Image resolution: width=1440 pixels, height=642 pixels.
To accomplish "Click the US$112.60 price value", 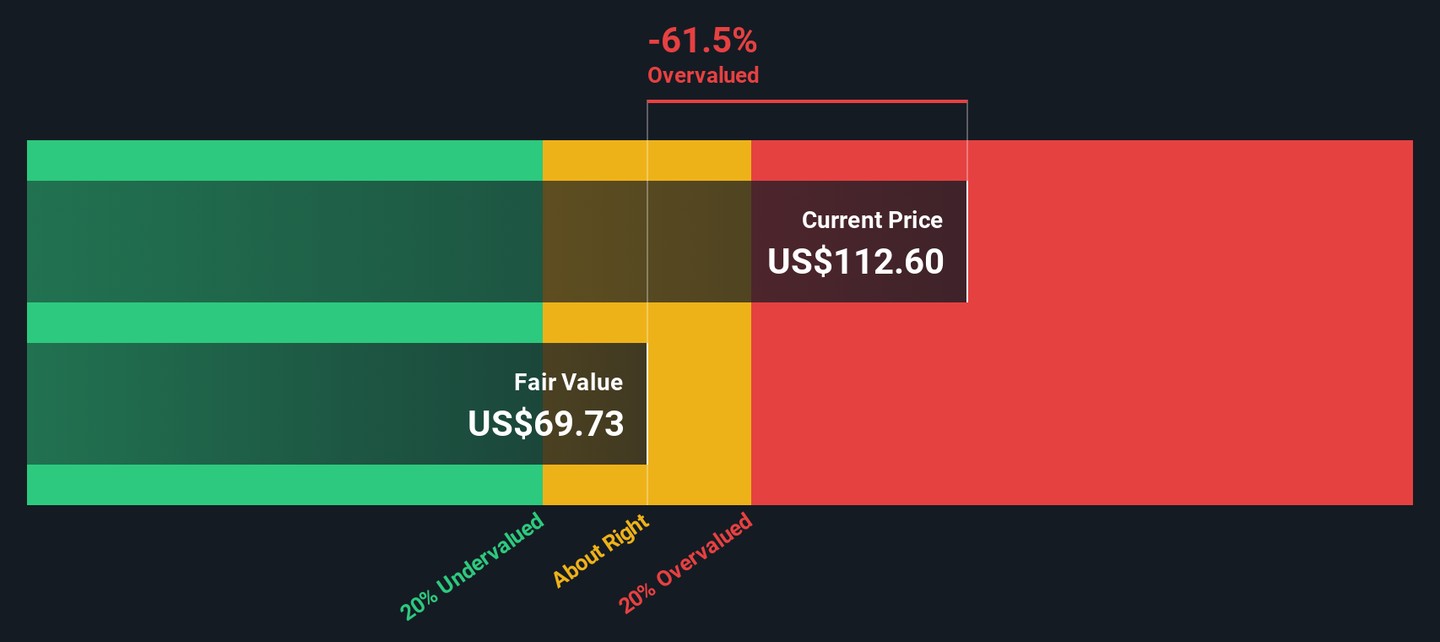I will tap(855, 262).
